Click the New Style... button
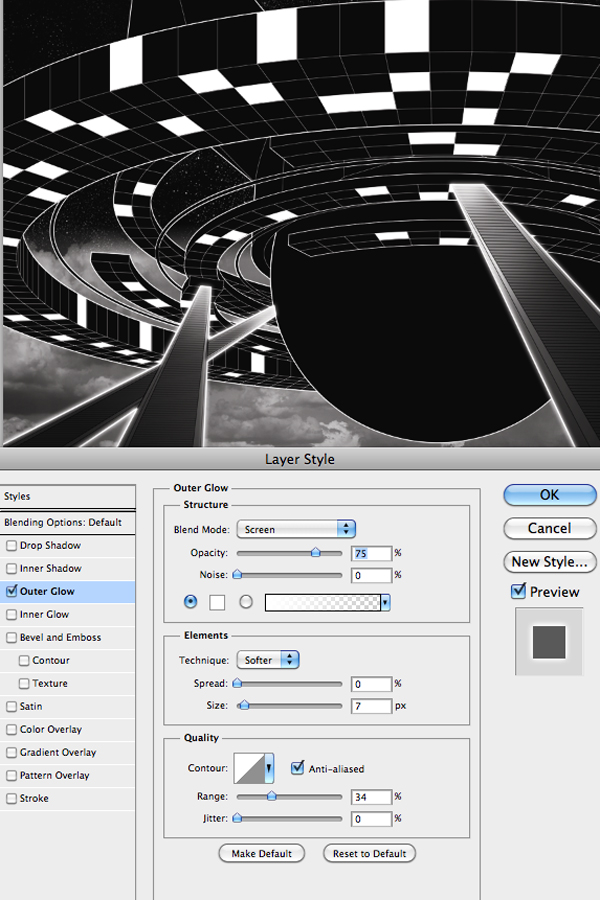 tap(549, 562)
